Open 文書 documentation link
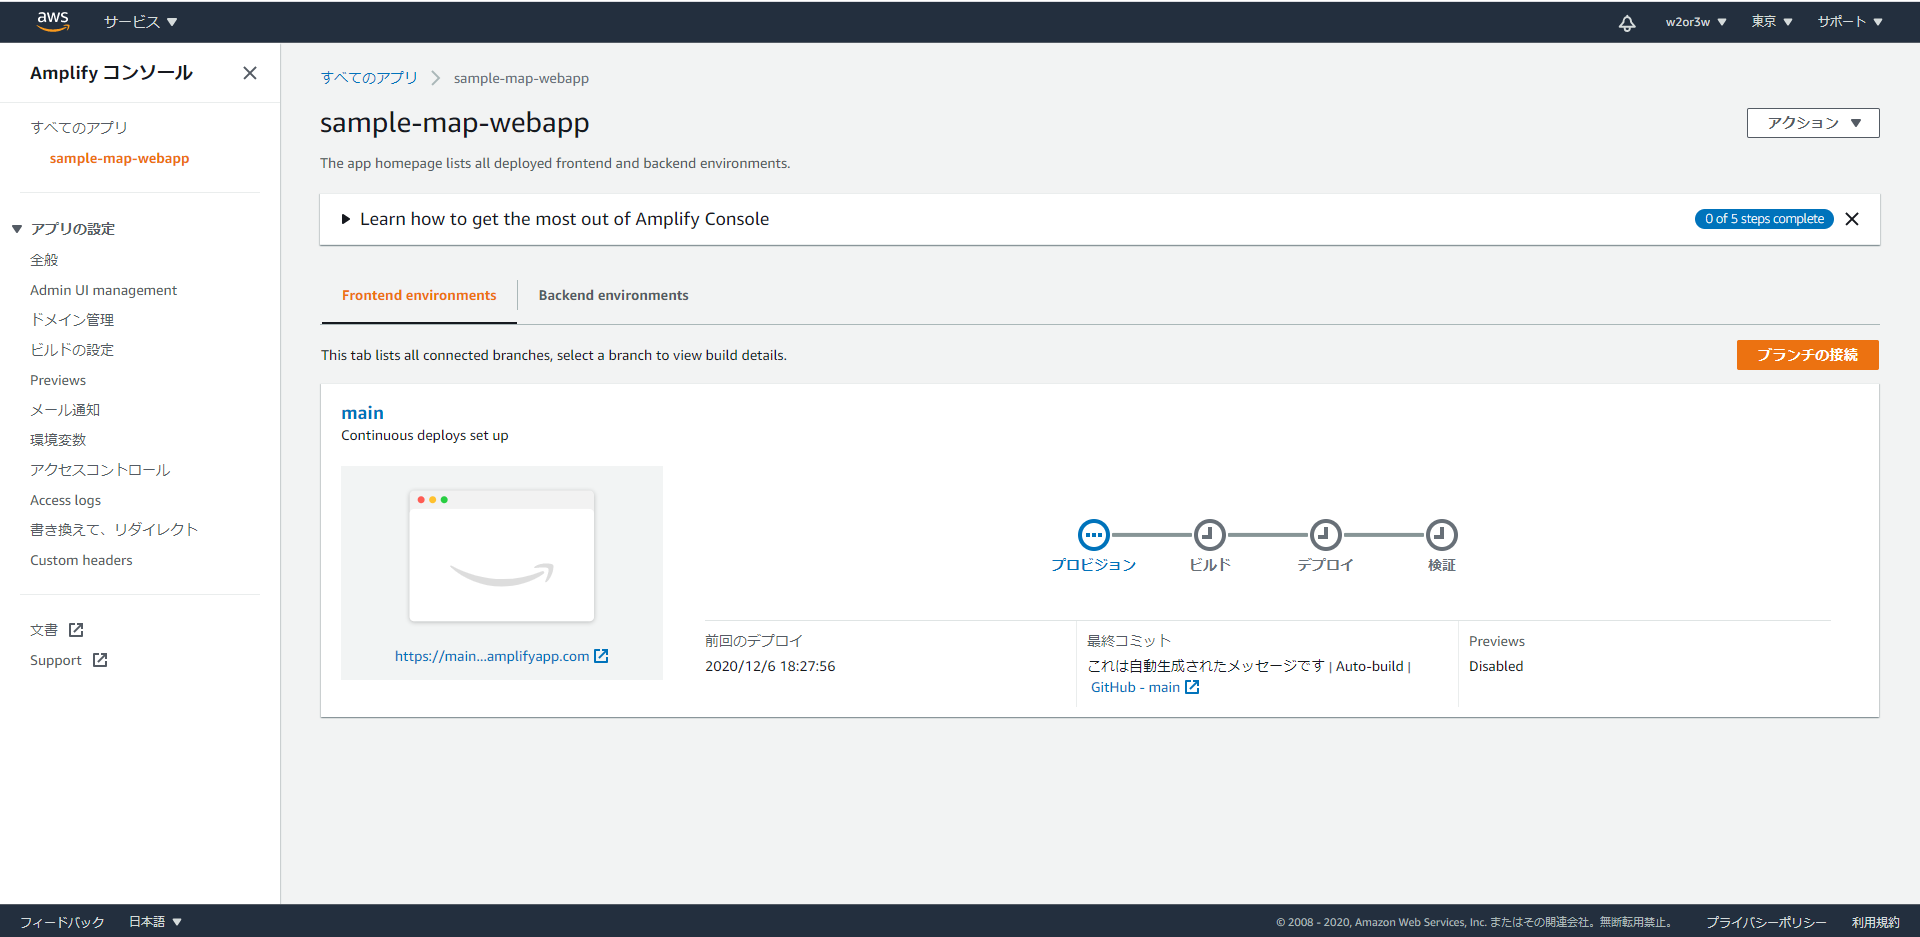Viewport: 1920px width, 937px height. 44,630
